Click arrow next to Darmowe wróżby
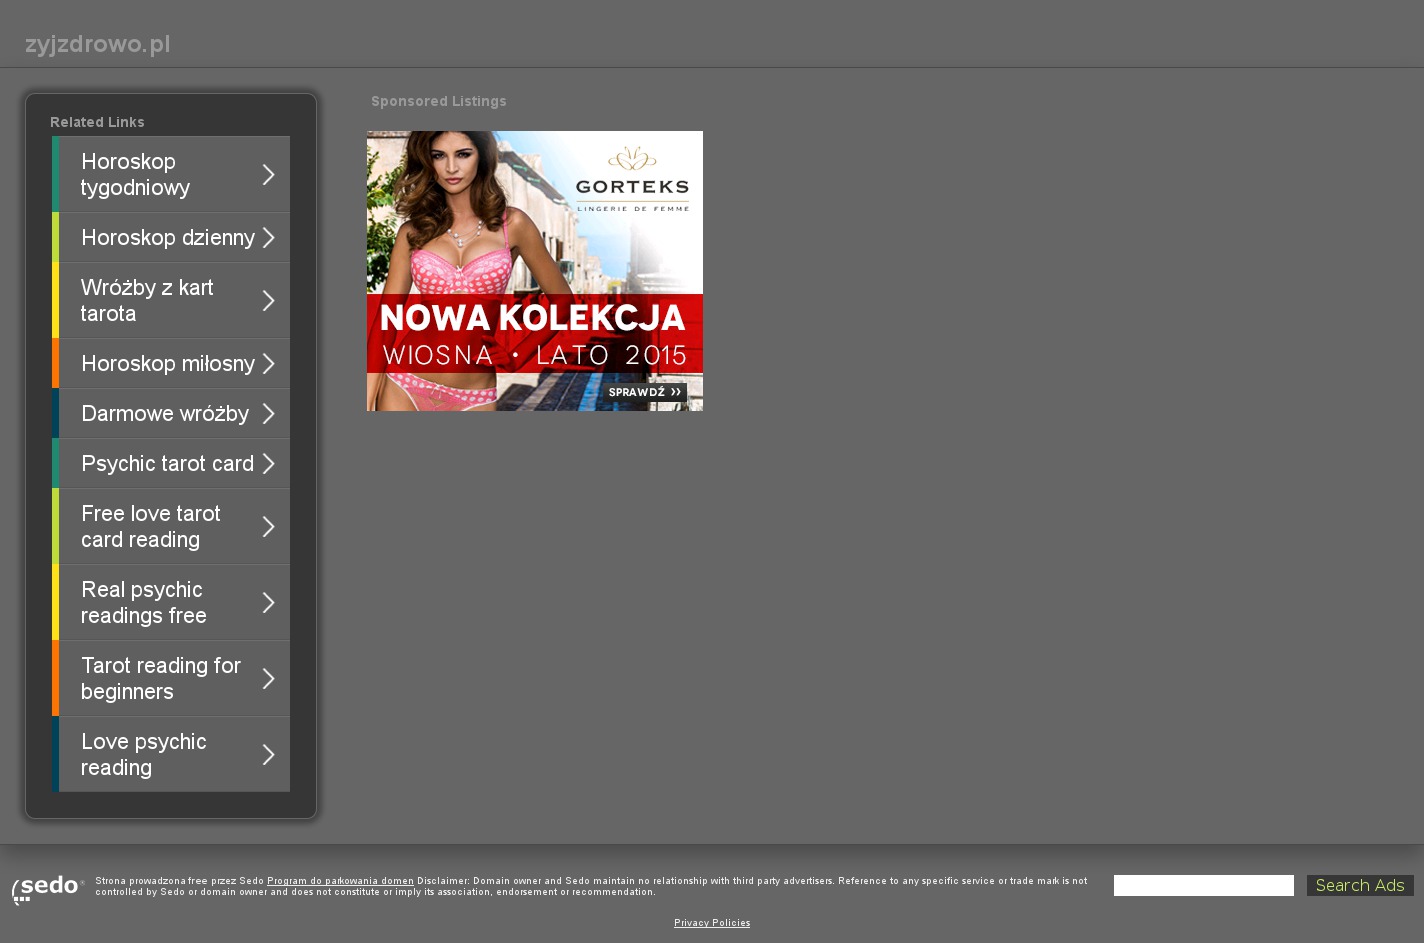Image resolution: width=1424 pixels, height=943 pixels. coord(268,414)
